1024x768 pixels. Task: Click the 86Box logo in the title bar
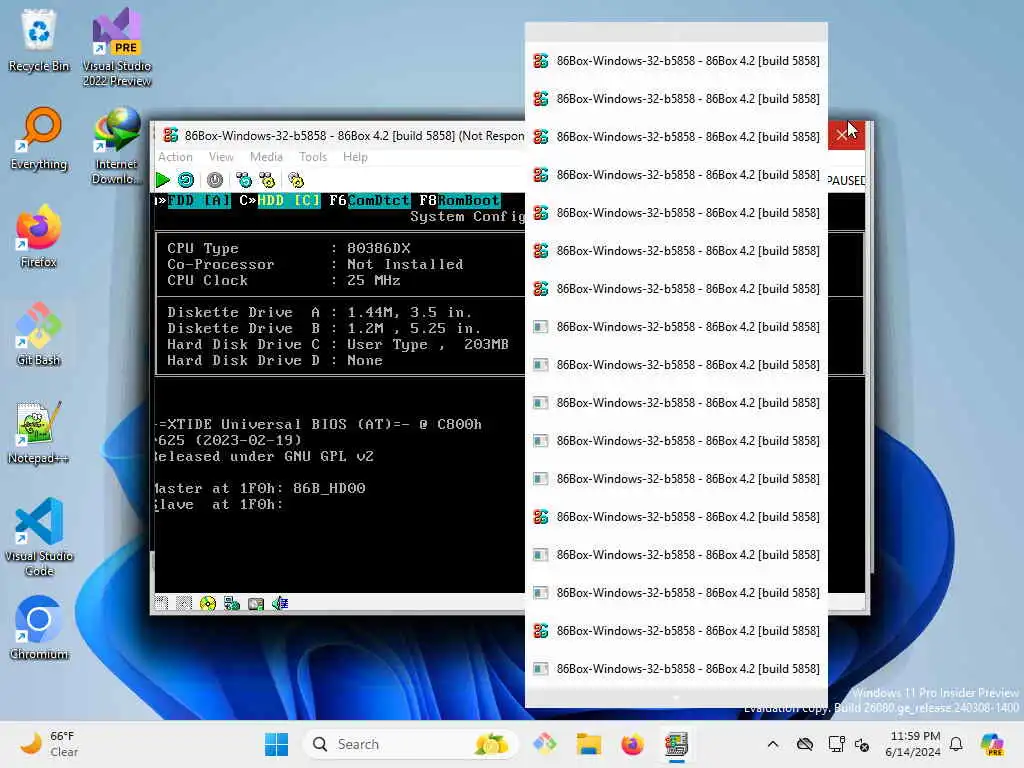(170, 135)
